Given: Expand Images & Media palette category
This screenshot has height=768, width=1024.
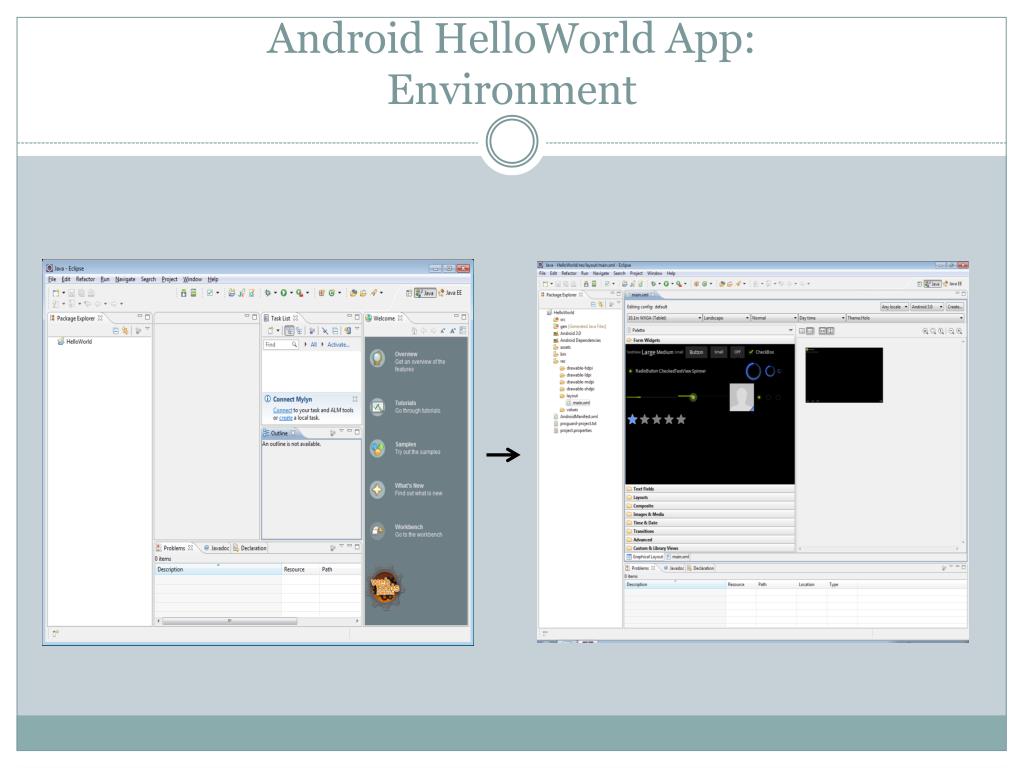Looking at the screenshot, I should [x=710, y=514].
